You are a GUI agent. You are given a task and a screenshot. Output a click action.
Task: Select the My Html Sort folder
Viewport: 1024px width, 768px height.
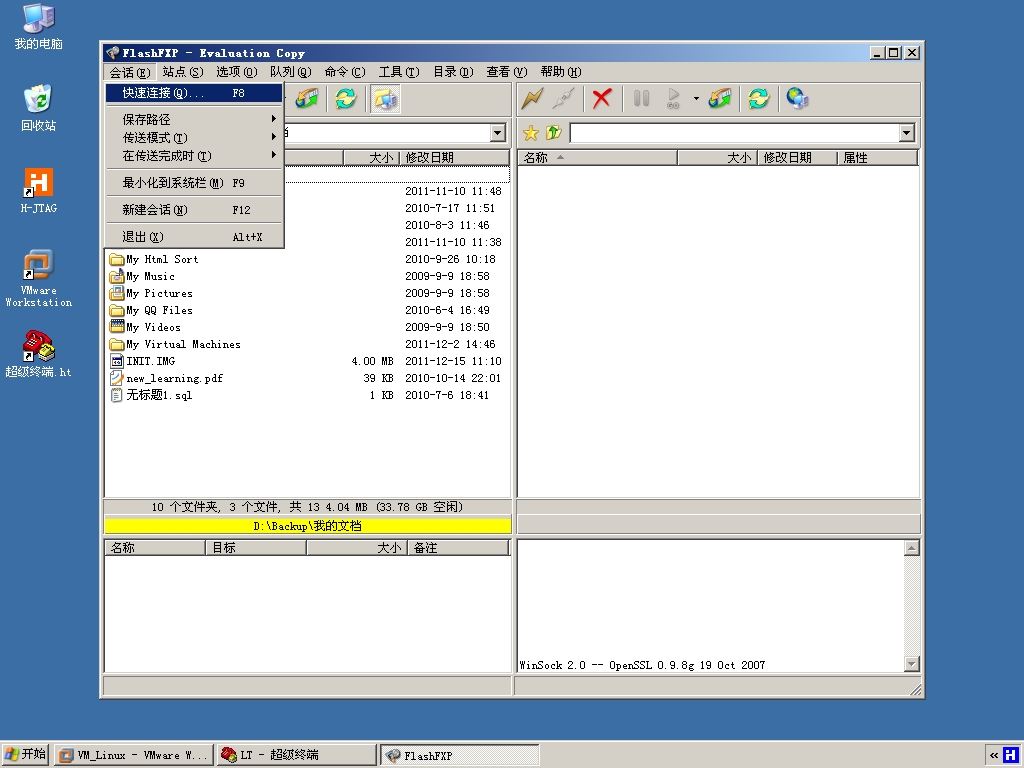(163, 259)
